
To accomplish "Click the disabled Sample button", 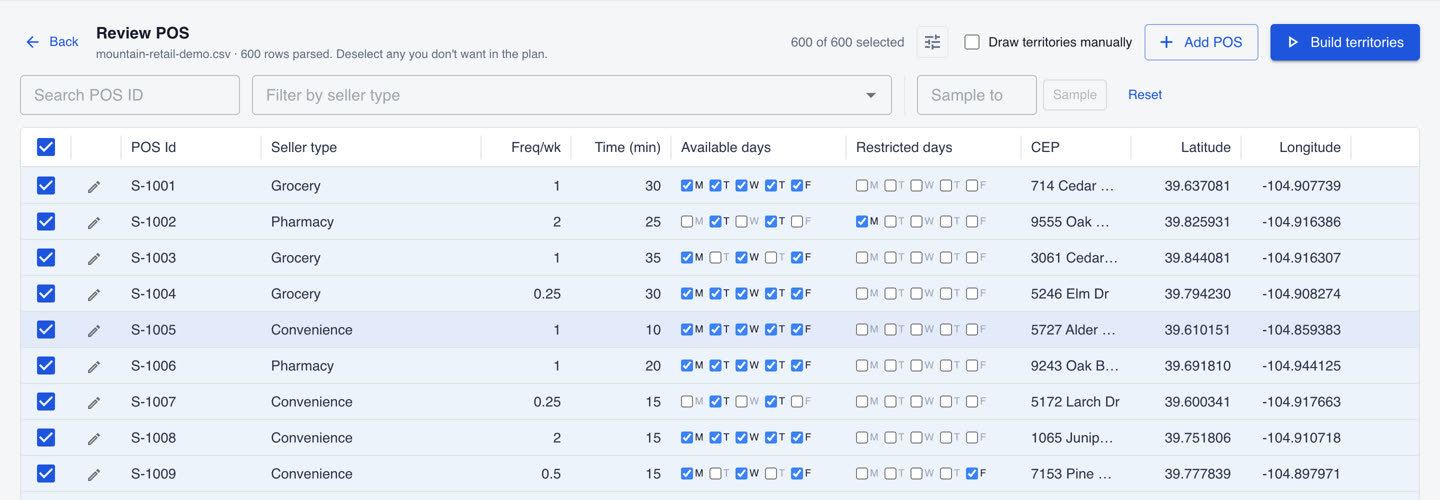I will [1075, 95].
